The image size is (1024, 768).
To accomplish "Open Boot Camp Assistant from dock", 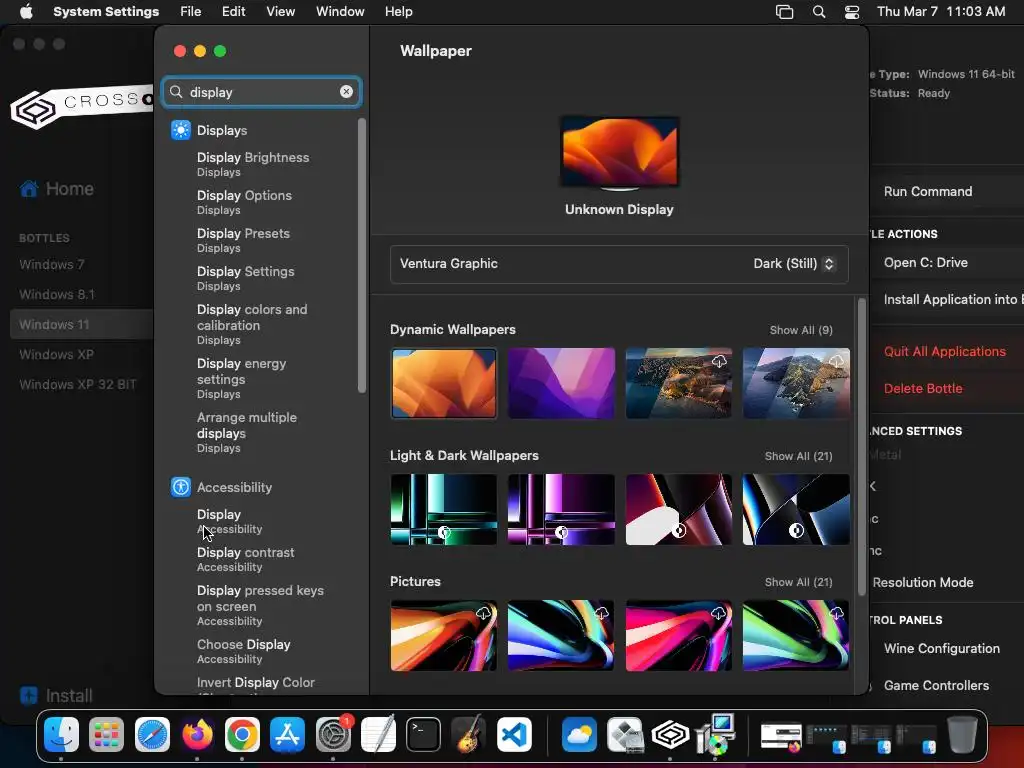I will (x=625, y=734).
